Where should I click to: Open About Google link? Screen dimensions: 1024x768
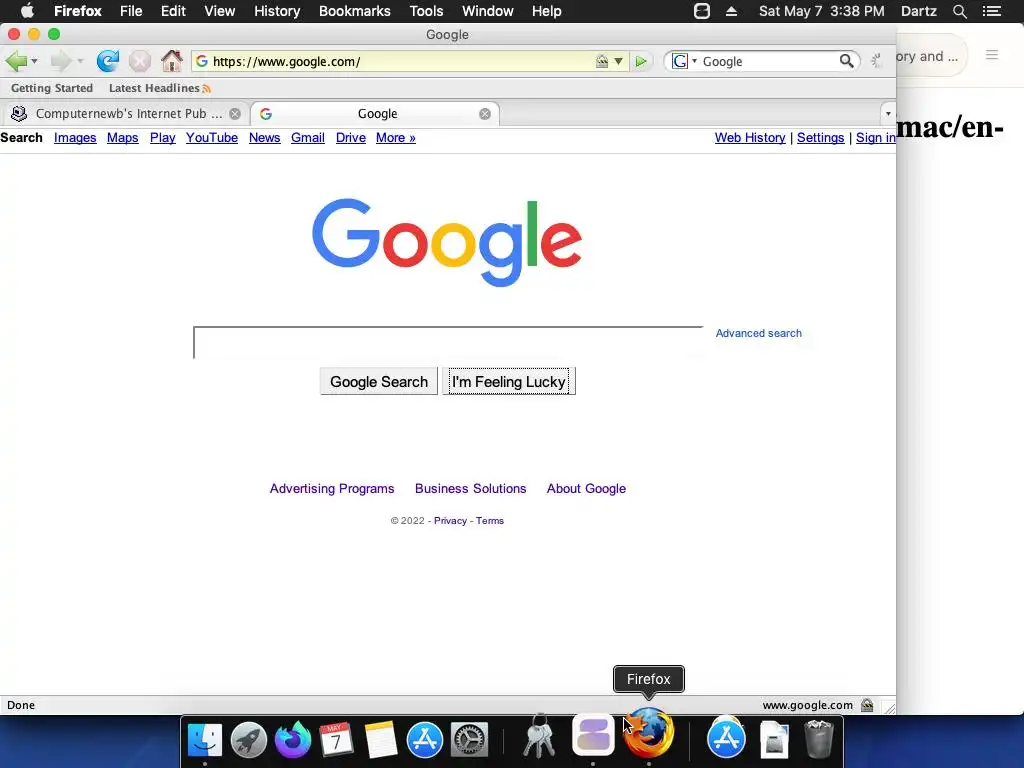pos(586,488)
